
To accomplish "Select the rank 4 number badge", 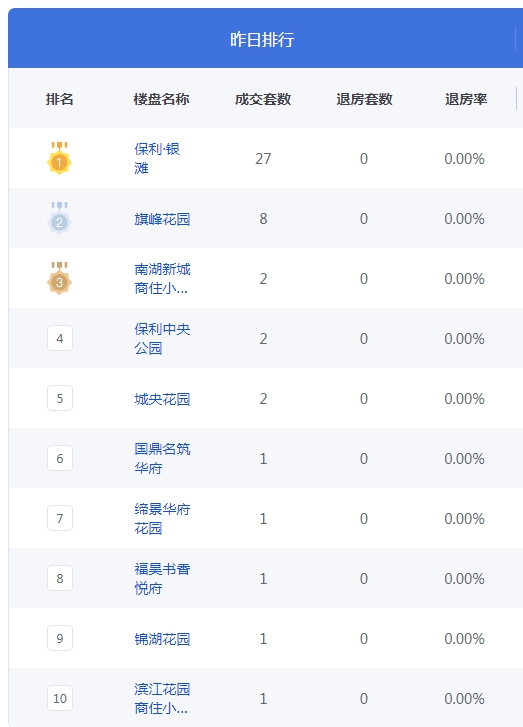I will (60, 338).
